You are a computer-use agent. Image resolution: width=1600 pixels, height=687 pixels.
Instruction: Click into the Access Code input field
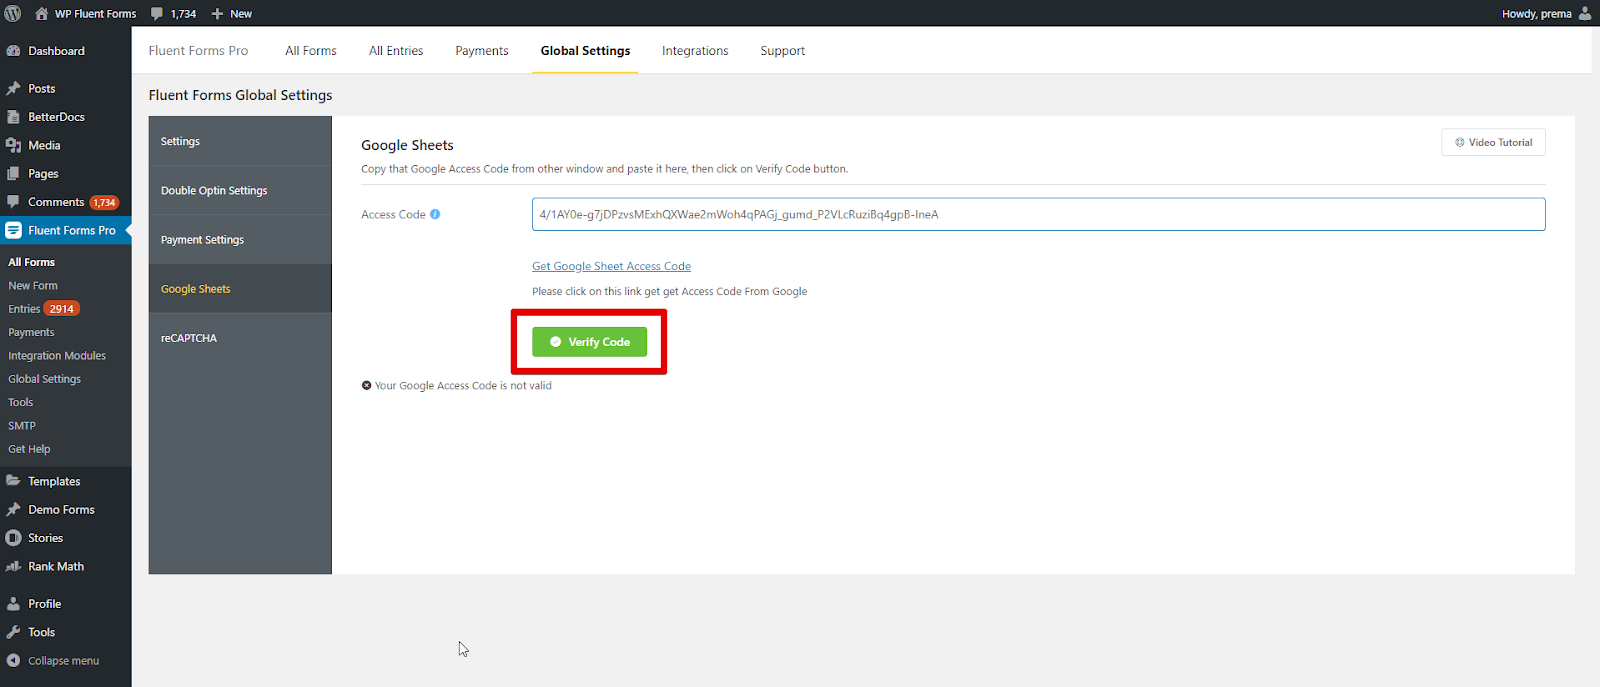pos(1038,214)
